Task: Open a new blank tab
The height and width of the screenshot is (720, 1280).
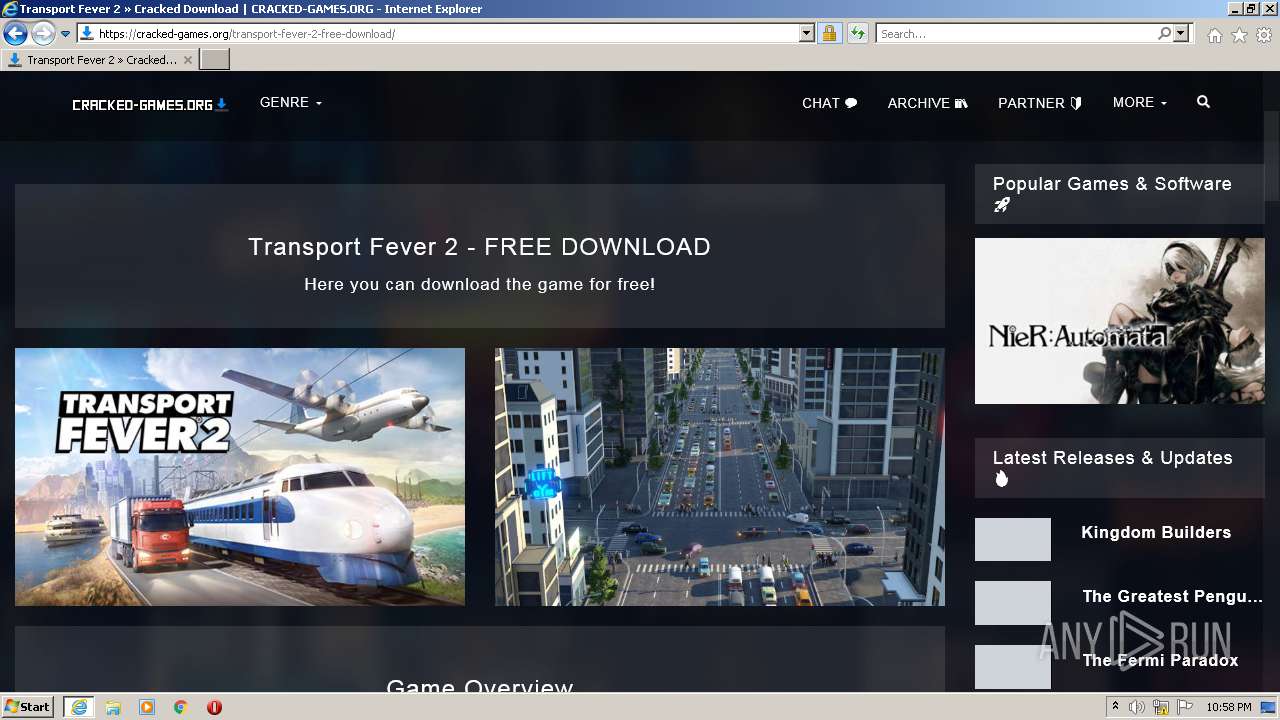Action: point(215,60)
